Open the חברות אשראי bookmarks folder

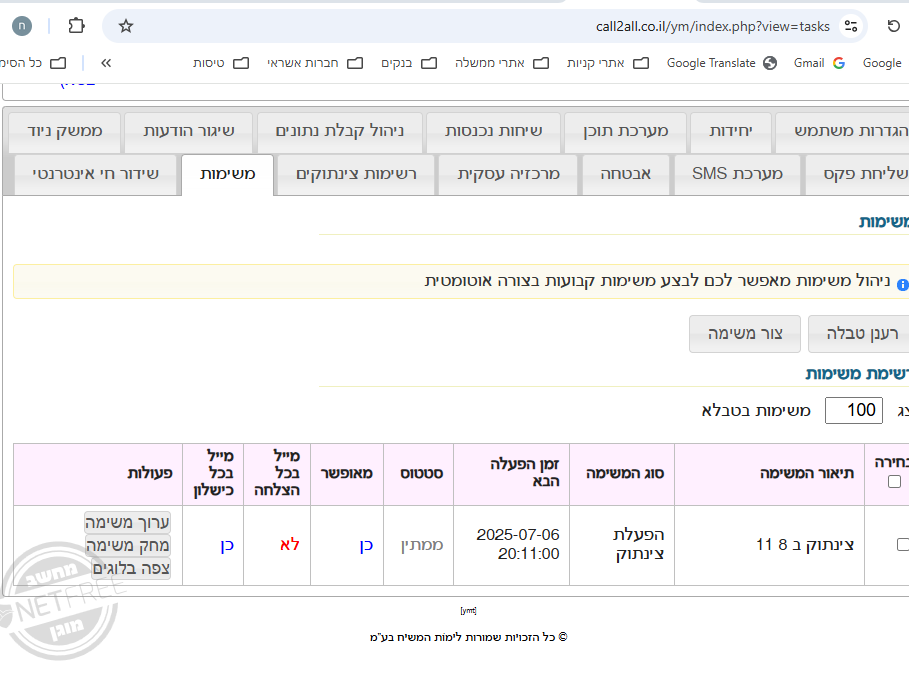coord(315,63)
